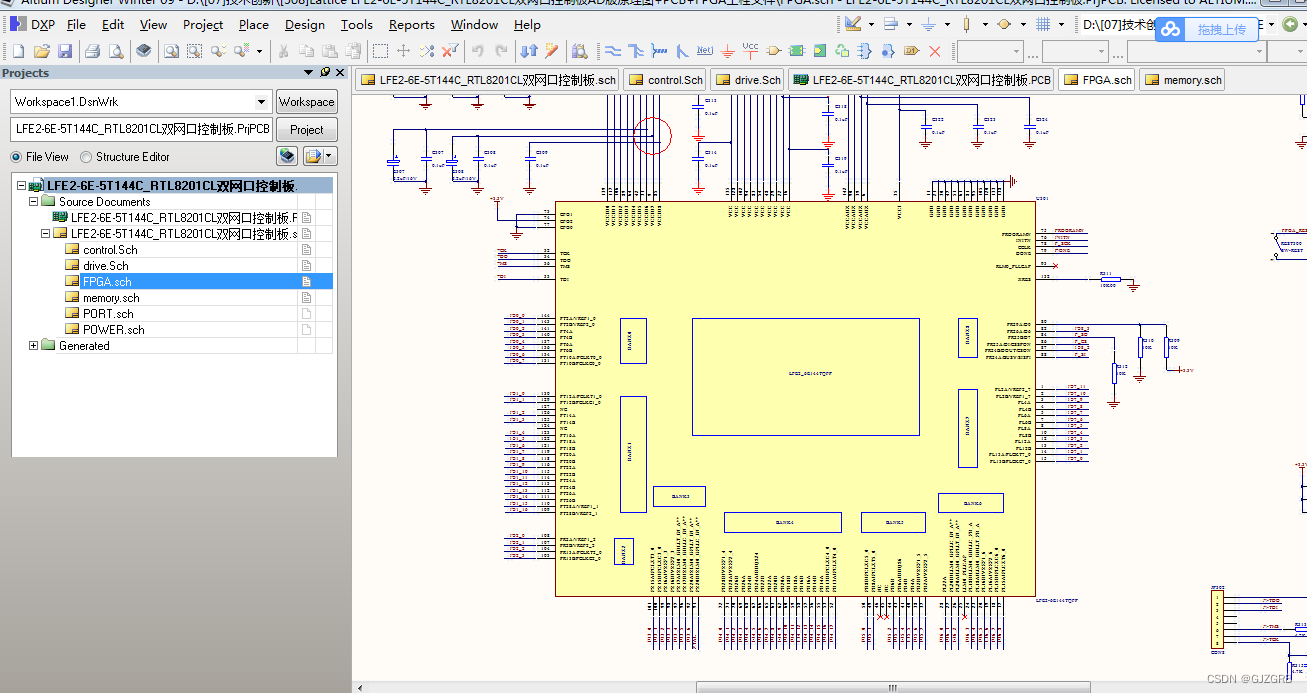Image resolution: width=1307 pixels, height=693 pixels.
Task: Click the Workspace button
Action: (x=306, y=101)
